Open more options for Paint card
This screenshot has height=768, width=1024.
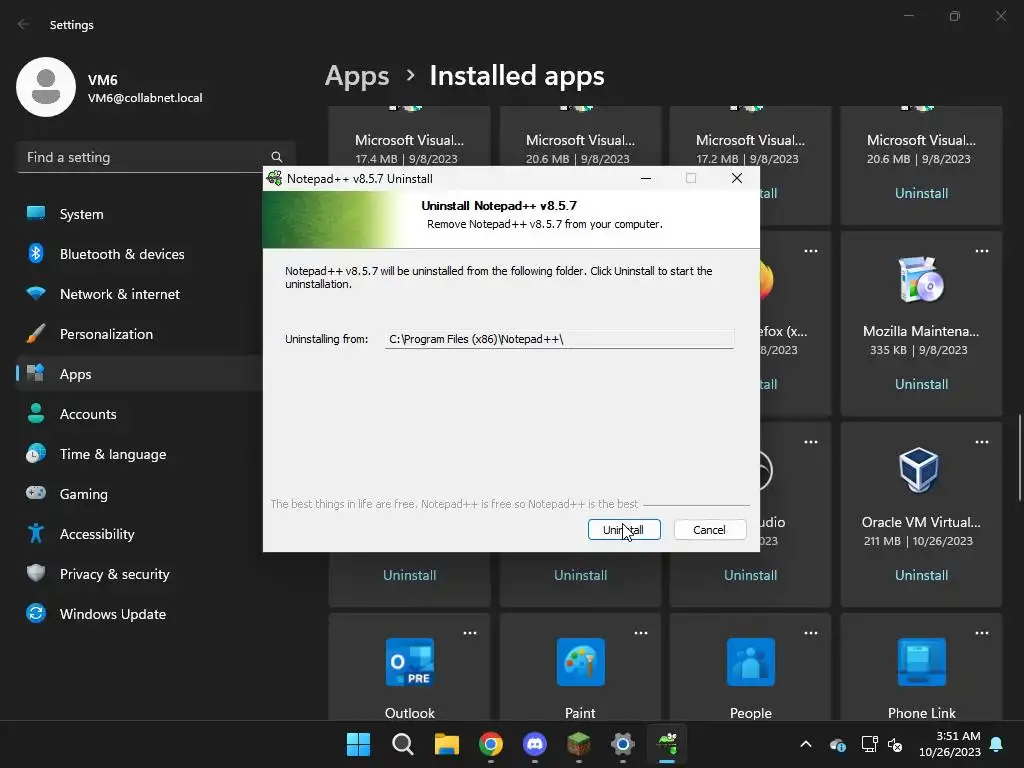tap(641, 633)
